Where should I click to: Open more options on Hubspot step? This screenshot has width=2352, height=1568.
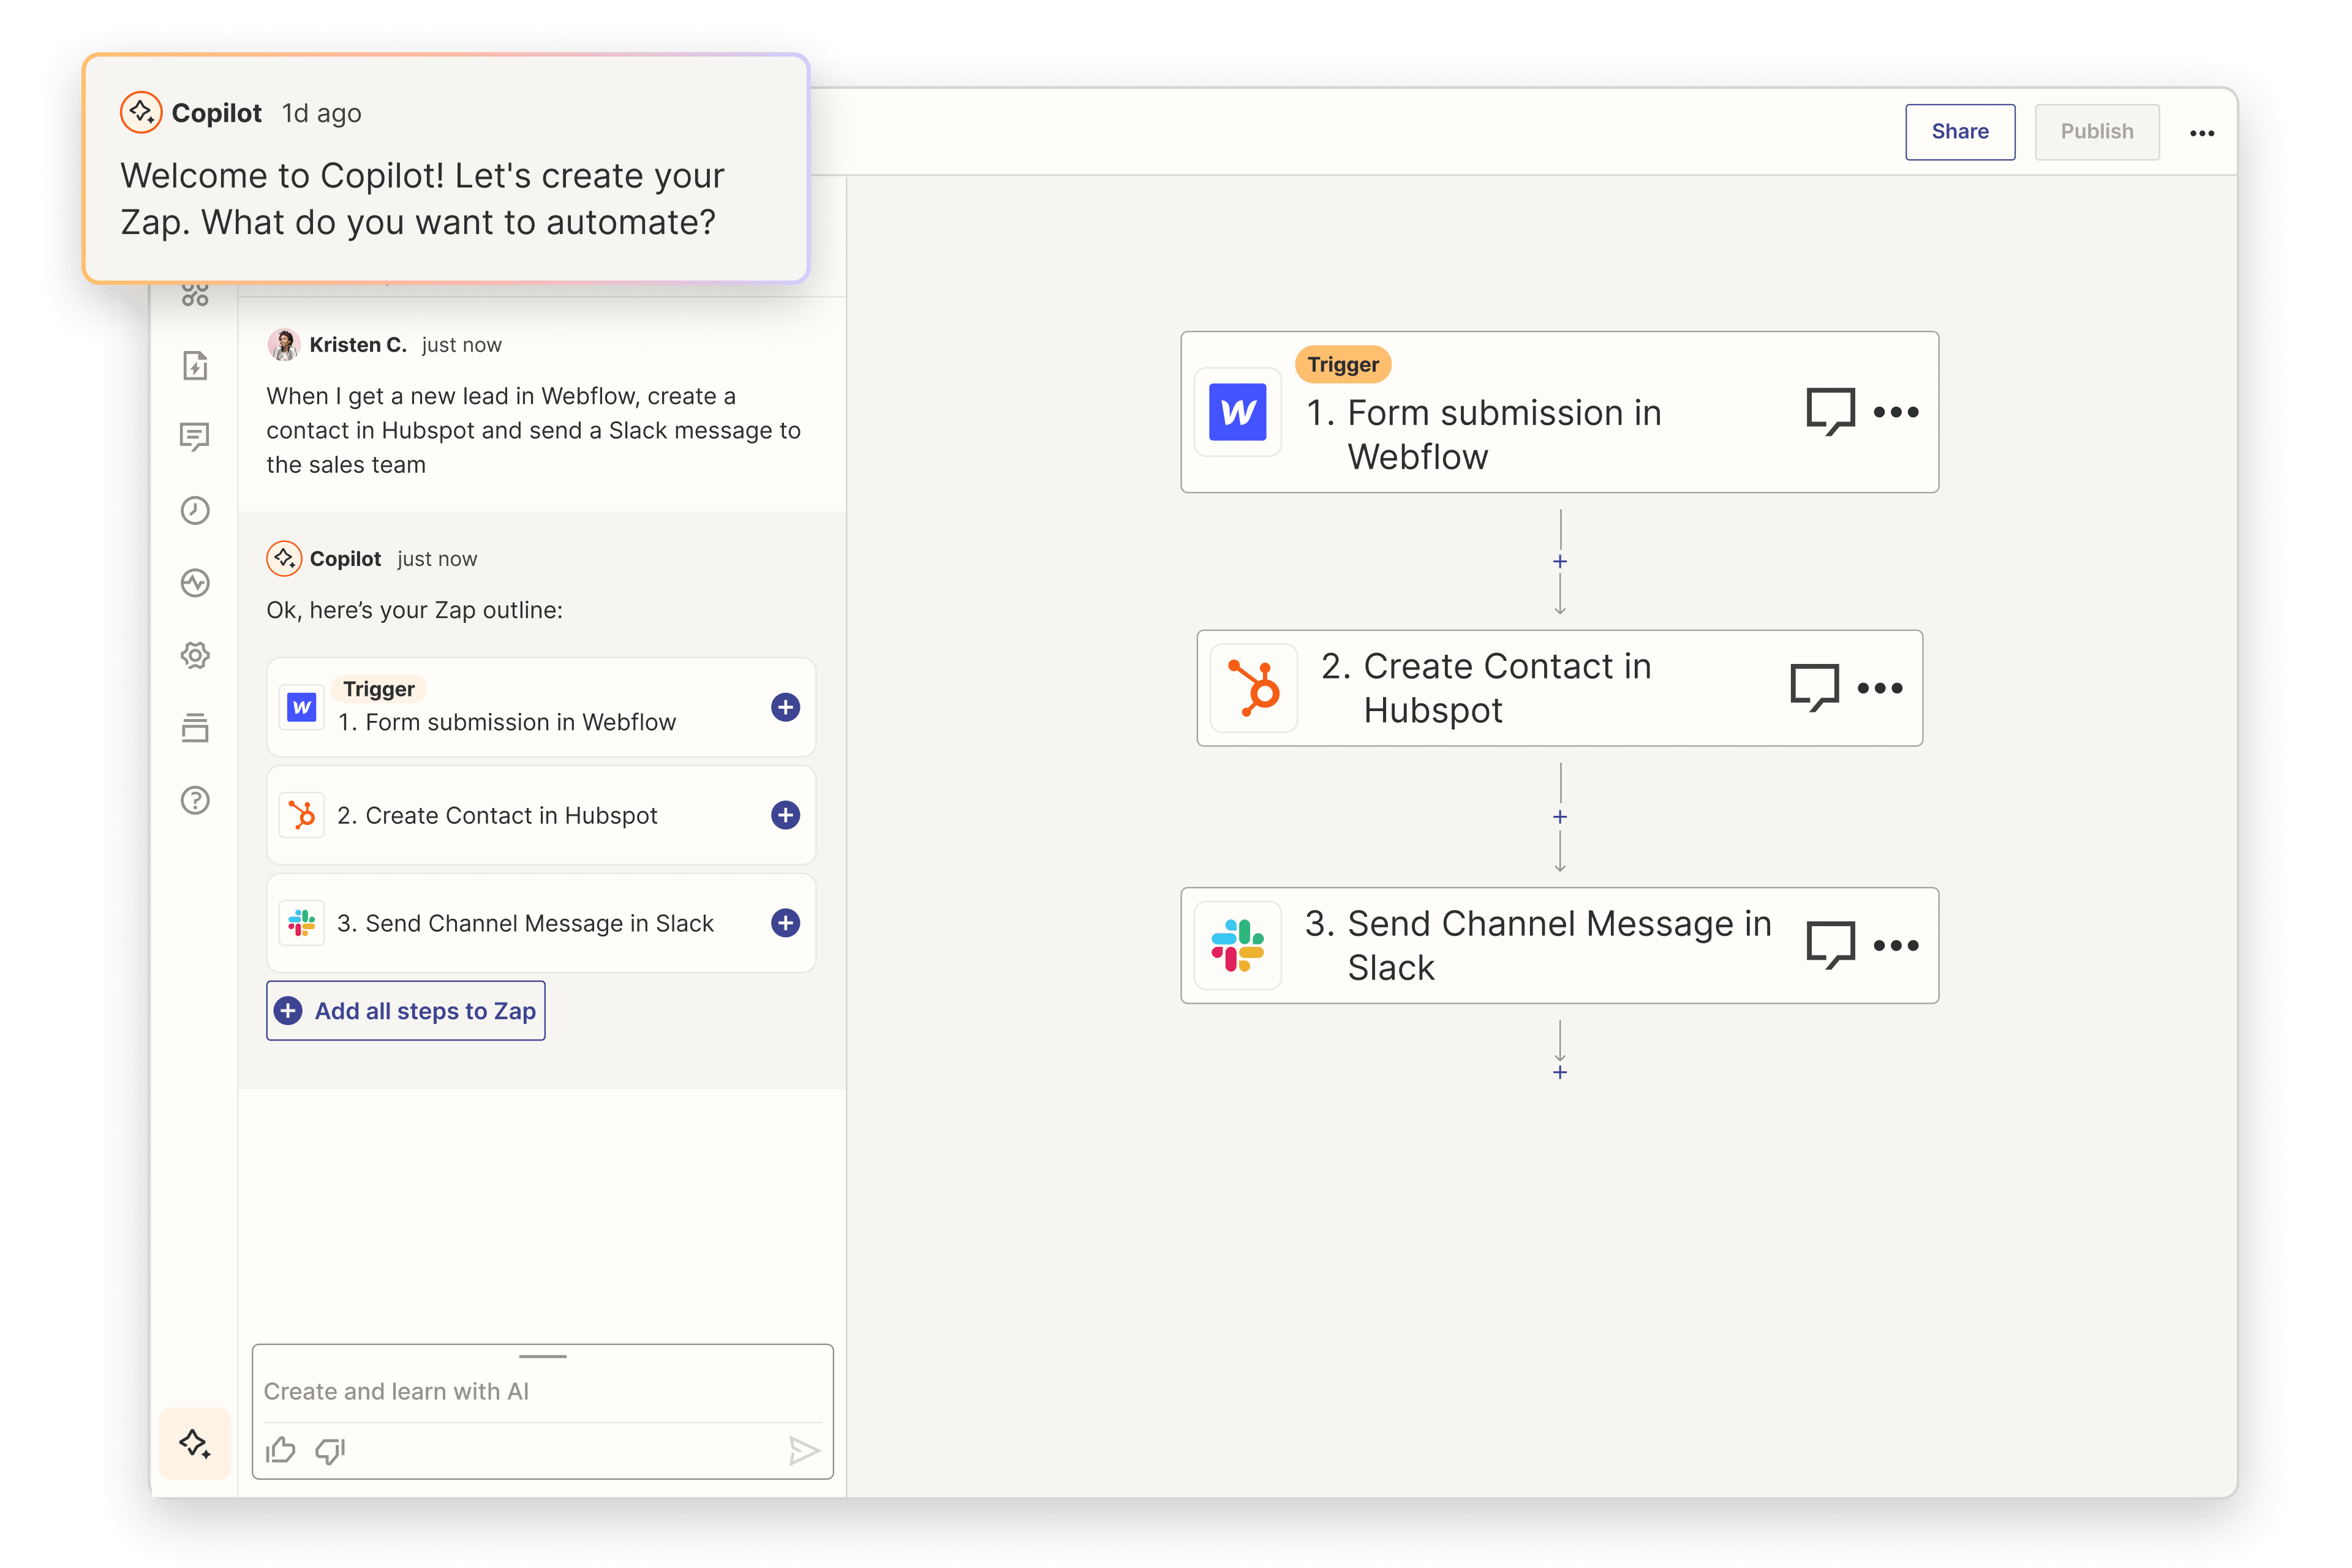1880,688
